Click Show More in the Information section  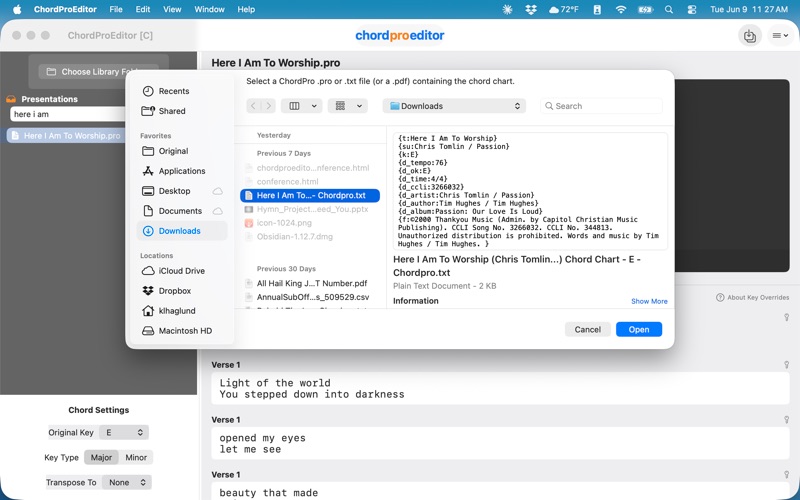(x=649, y=302)
